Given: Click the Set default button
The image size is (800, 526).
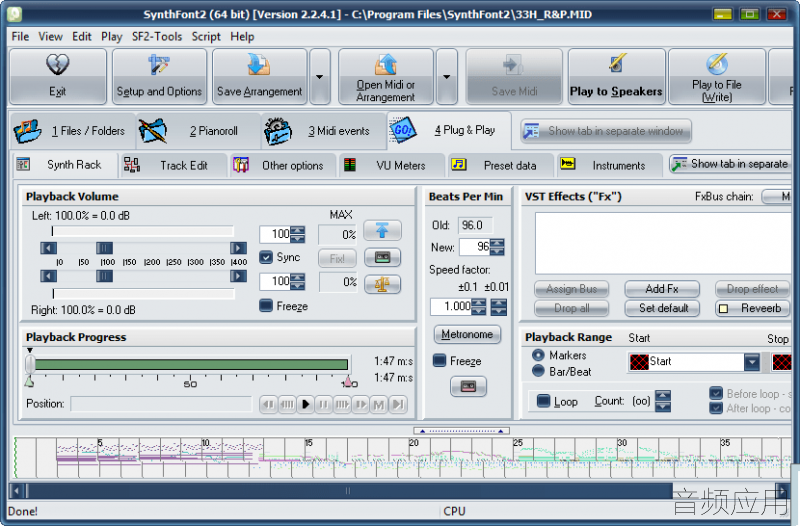Looking at the screenshot, I should (662, 308).
